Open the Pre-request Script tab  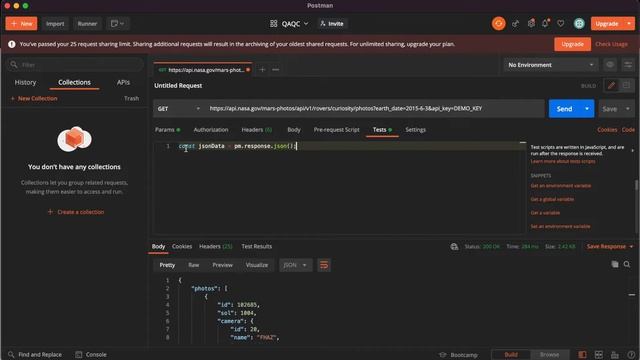[x=336, y=130]
